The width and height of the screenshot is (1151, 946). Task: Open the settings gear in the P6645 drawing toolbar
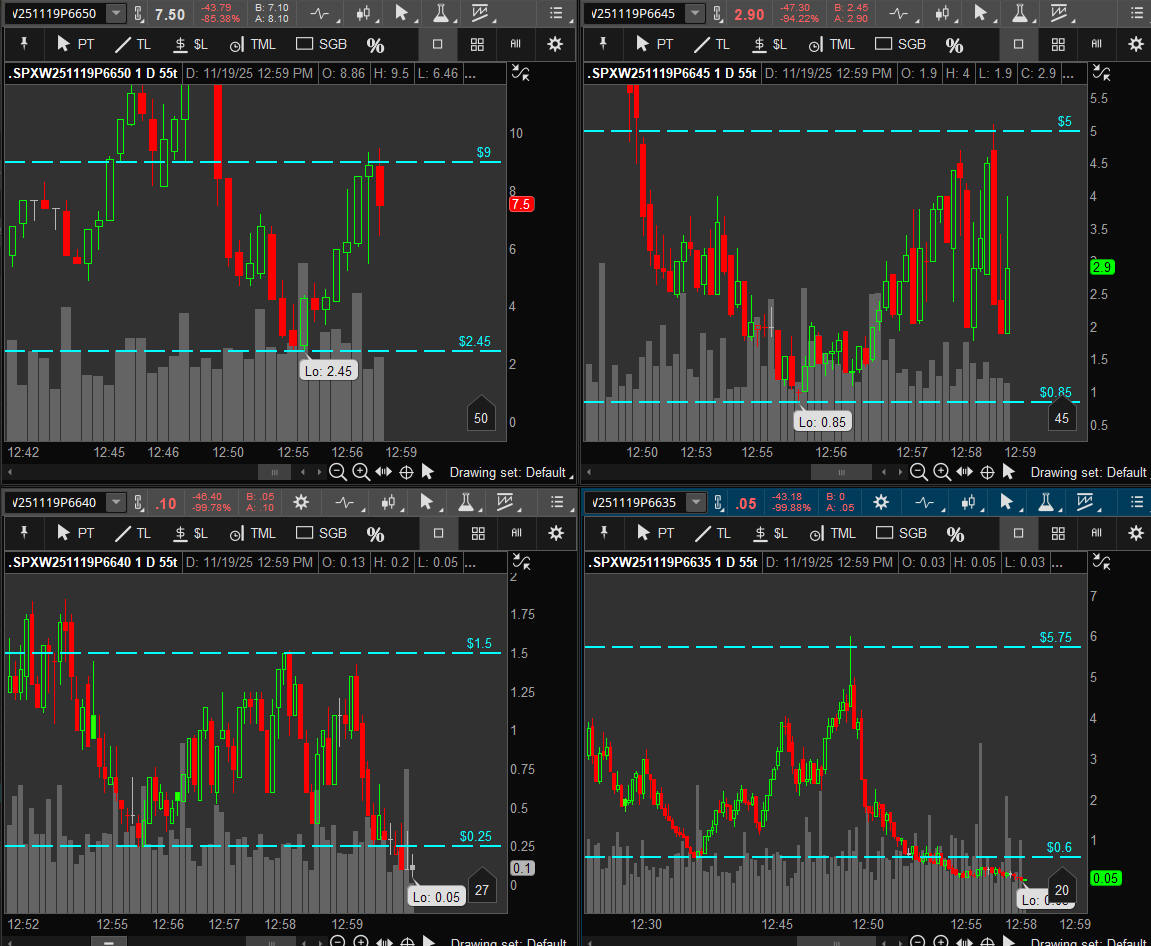[x=1135, y=44]
